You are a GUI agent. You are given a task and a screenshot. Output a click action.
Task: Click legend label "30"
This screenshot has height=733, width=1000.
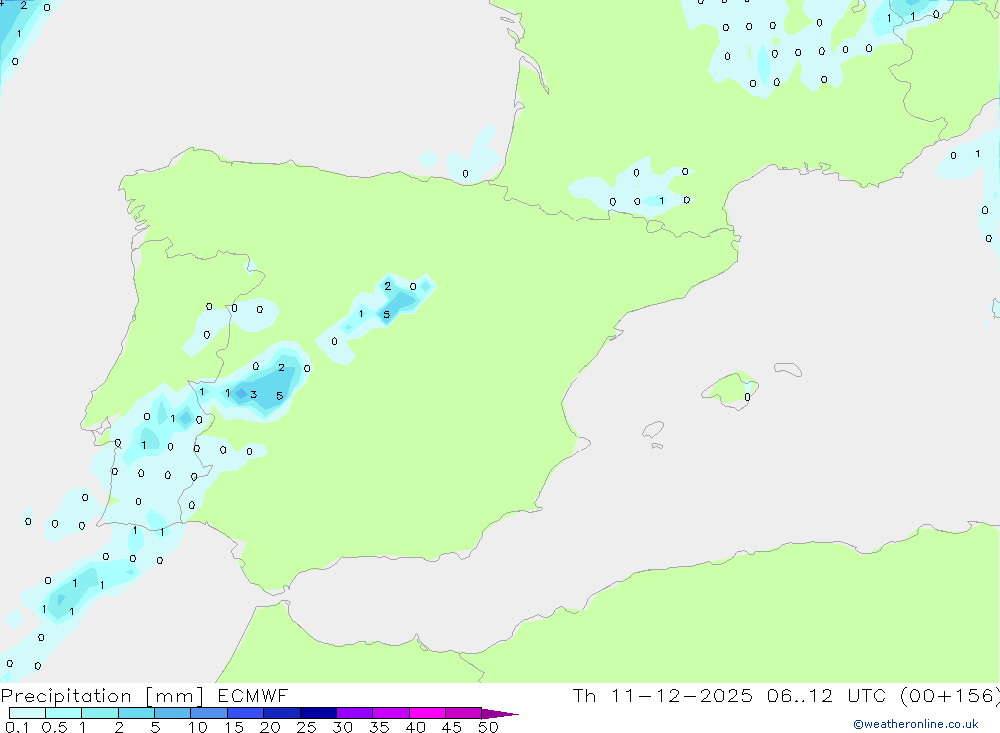(343, 727)
